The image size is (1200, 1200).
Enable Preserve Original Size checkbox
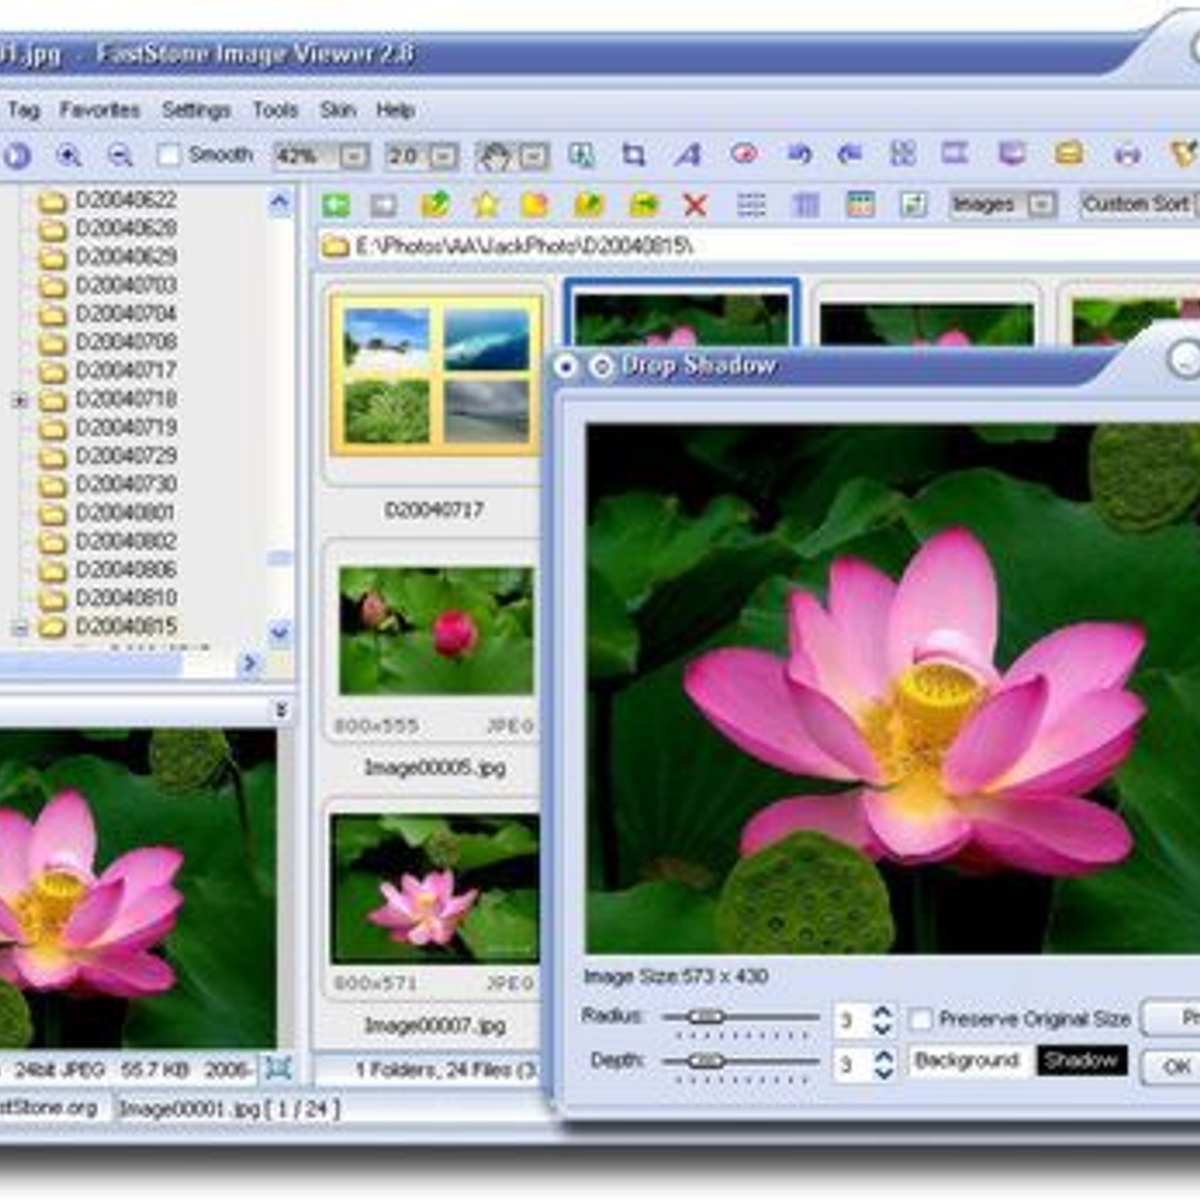coord(921,1019)
